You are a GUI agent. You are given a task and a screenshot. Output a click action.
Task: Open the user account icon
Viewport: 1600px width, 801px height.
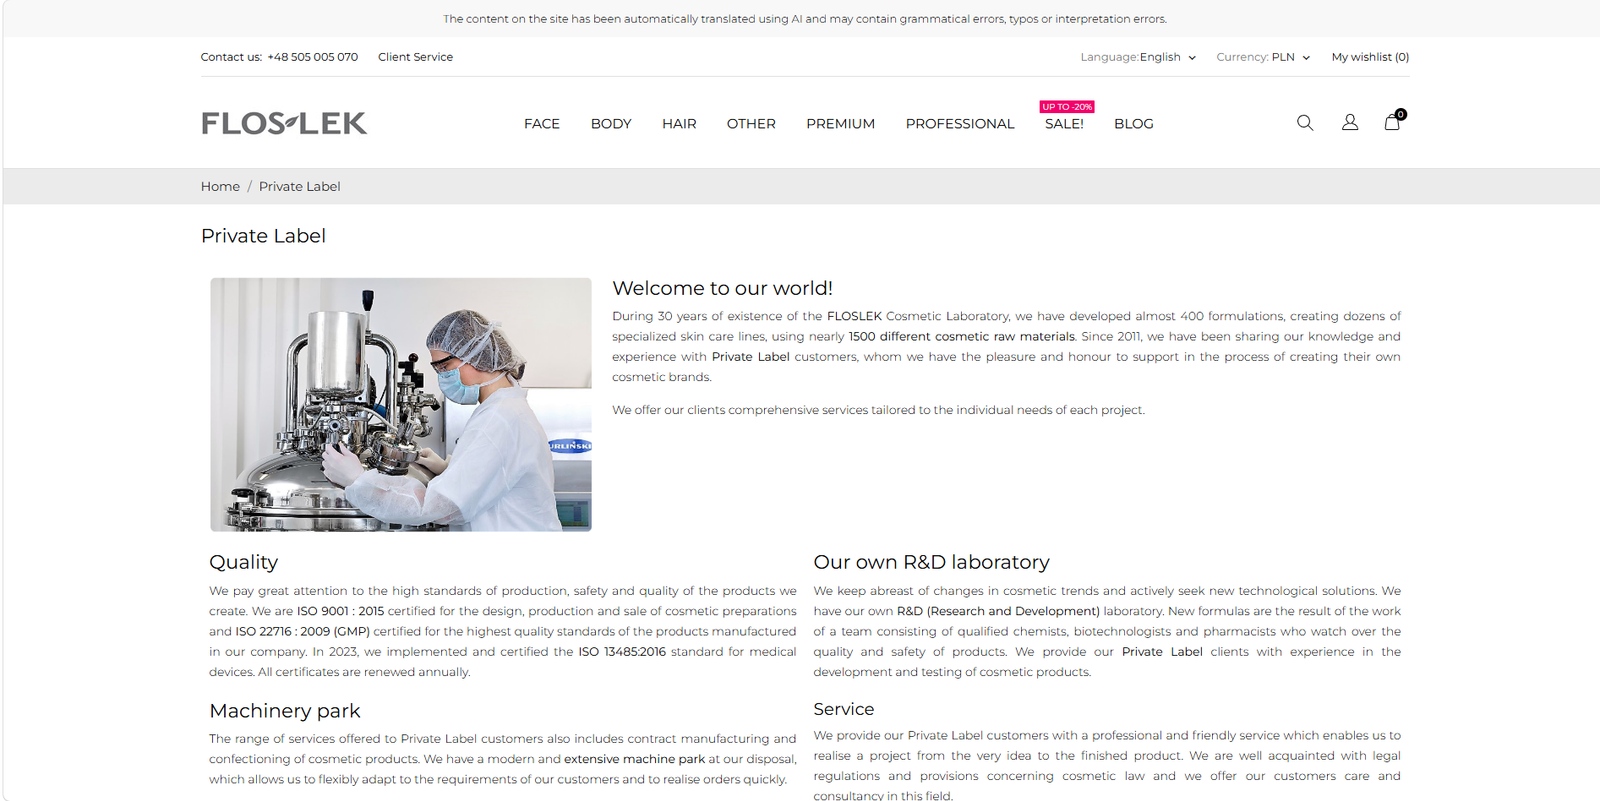pos(1350,123)
